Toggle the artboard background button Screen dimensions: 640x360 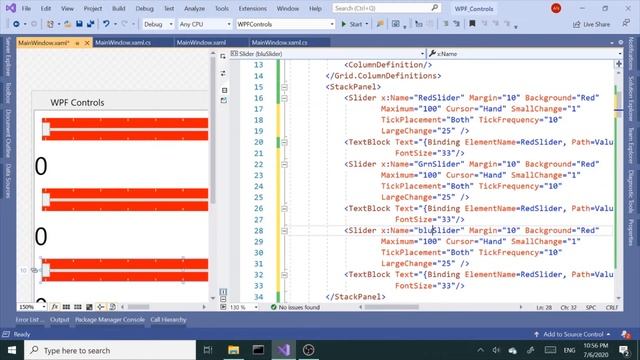point(89,307)
